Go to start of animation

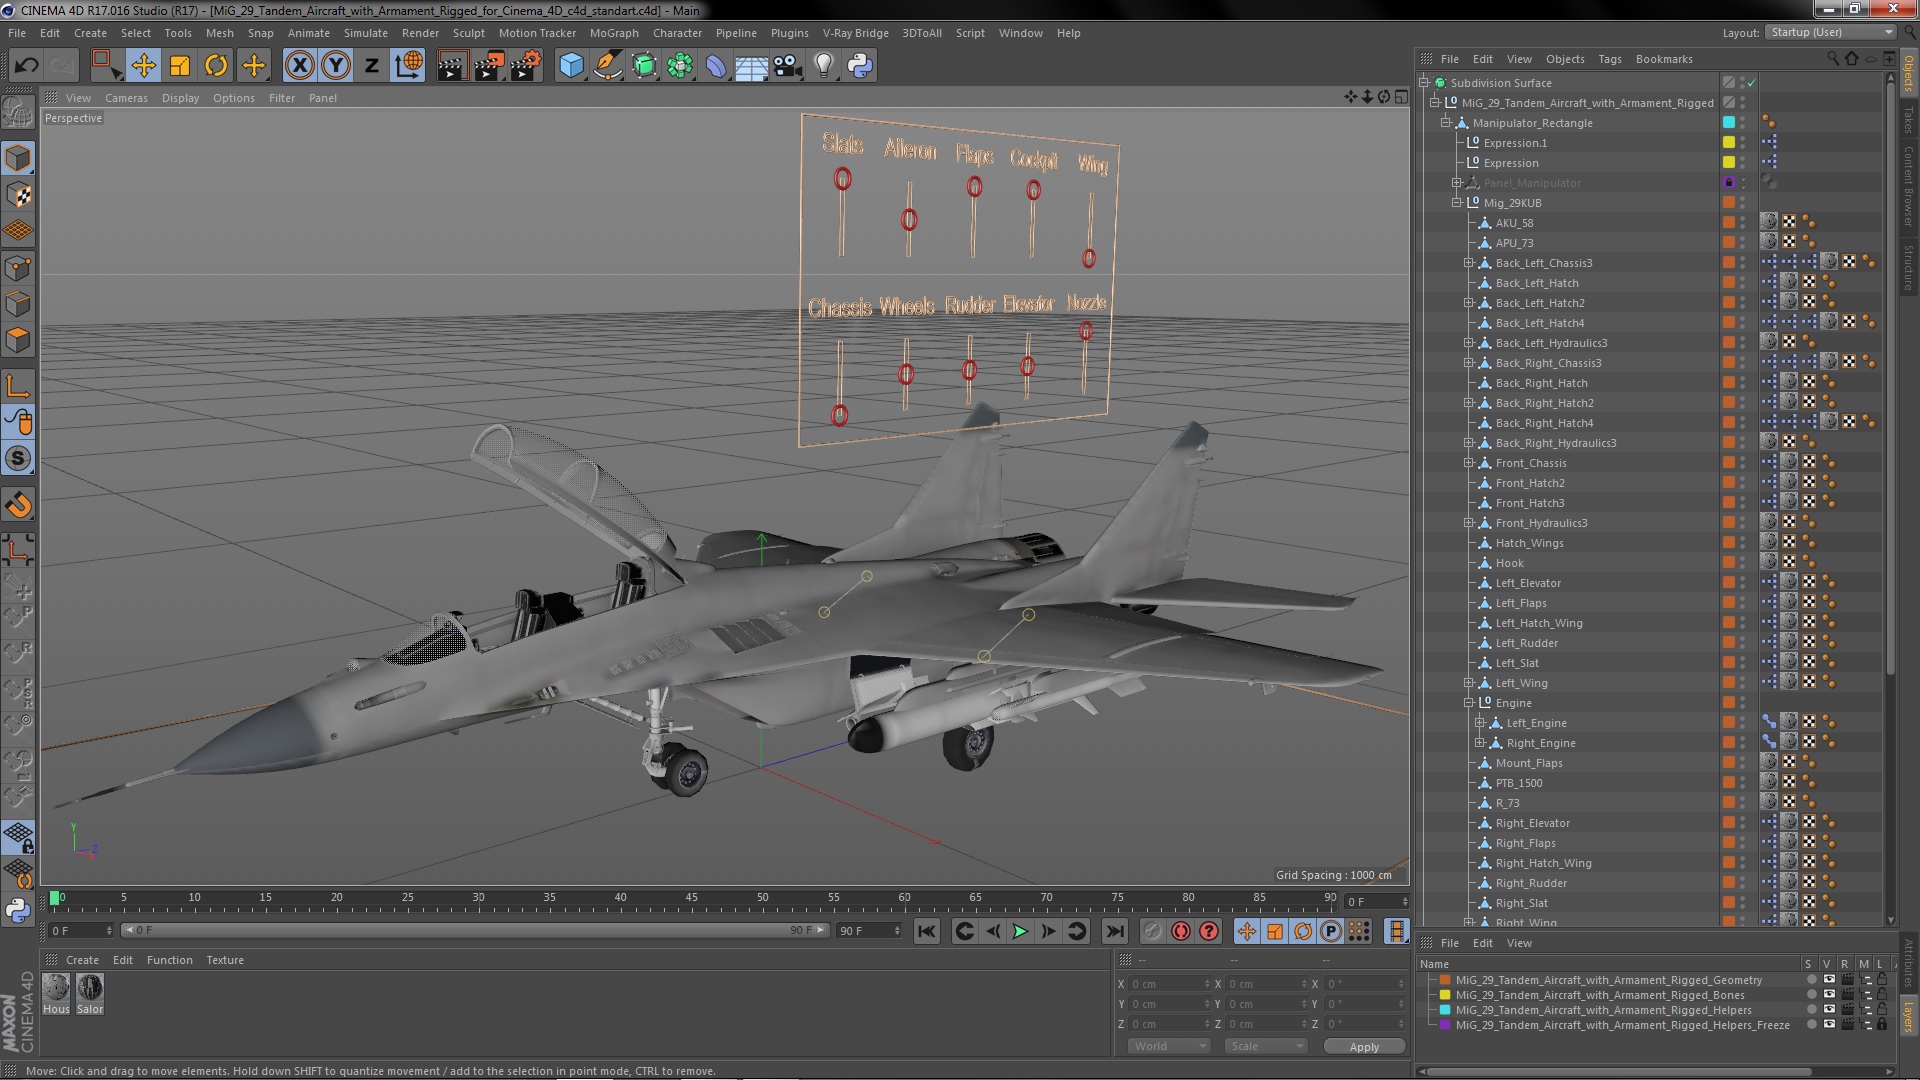coord(927,931)
